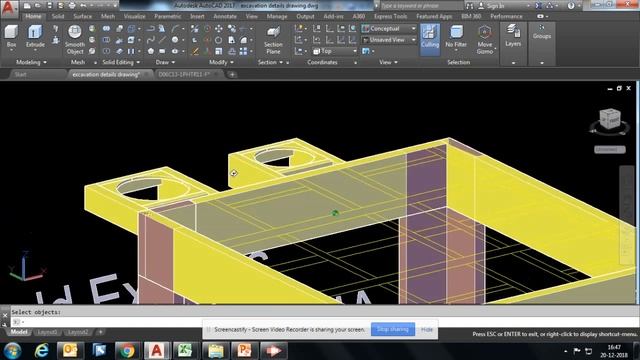Switch to the Solid ribbon tab

(x=58, y=16)
